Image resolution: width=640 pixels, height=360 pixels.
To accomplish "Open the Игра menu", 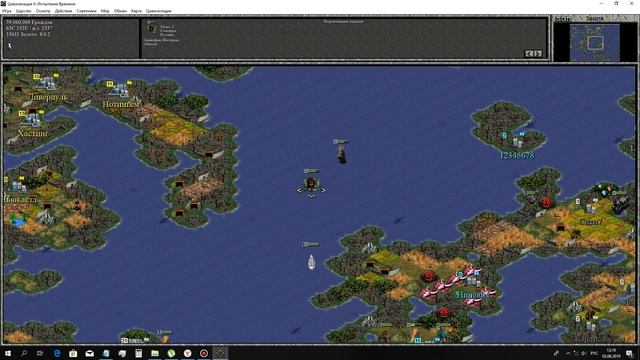I will pyautogui.click(x=7, y=11).
